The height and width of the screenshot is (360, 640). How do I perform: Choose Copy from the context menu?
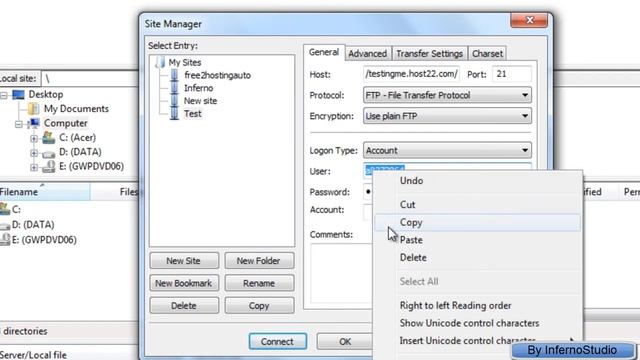478,222
